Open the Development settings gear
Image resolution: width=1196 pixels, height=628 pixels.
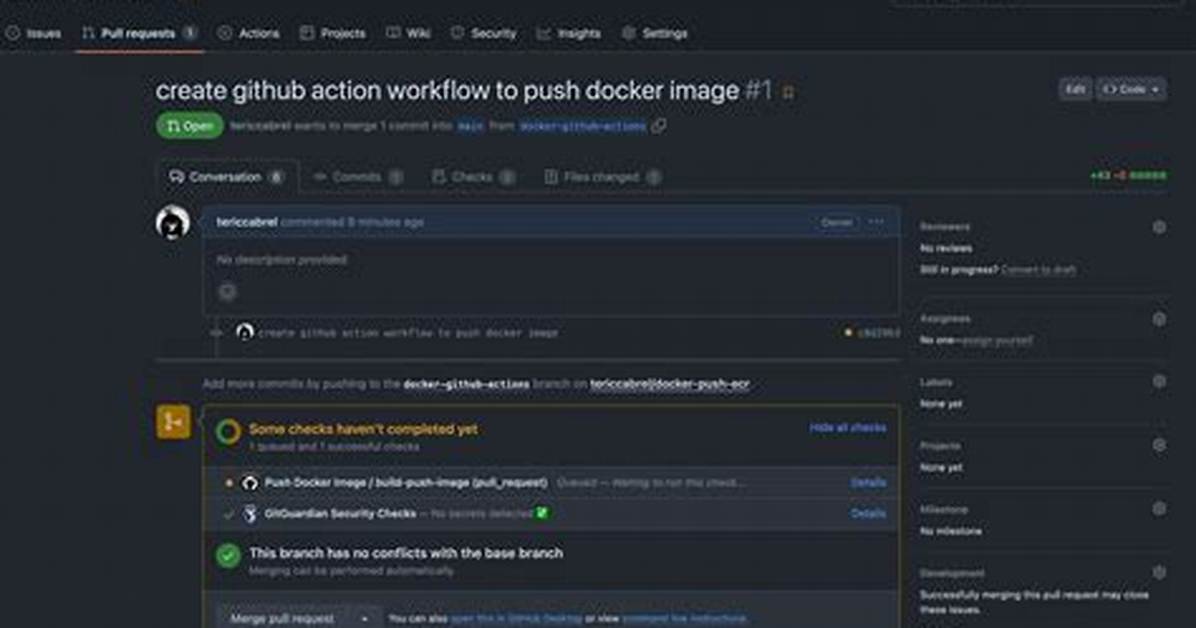[1159, 572]
